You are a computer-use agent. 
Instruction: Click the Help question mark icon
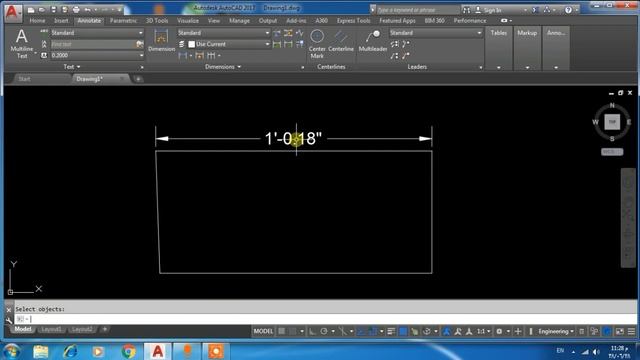568,10
